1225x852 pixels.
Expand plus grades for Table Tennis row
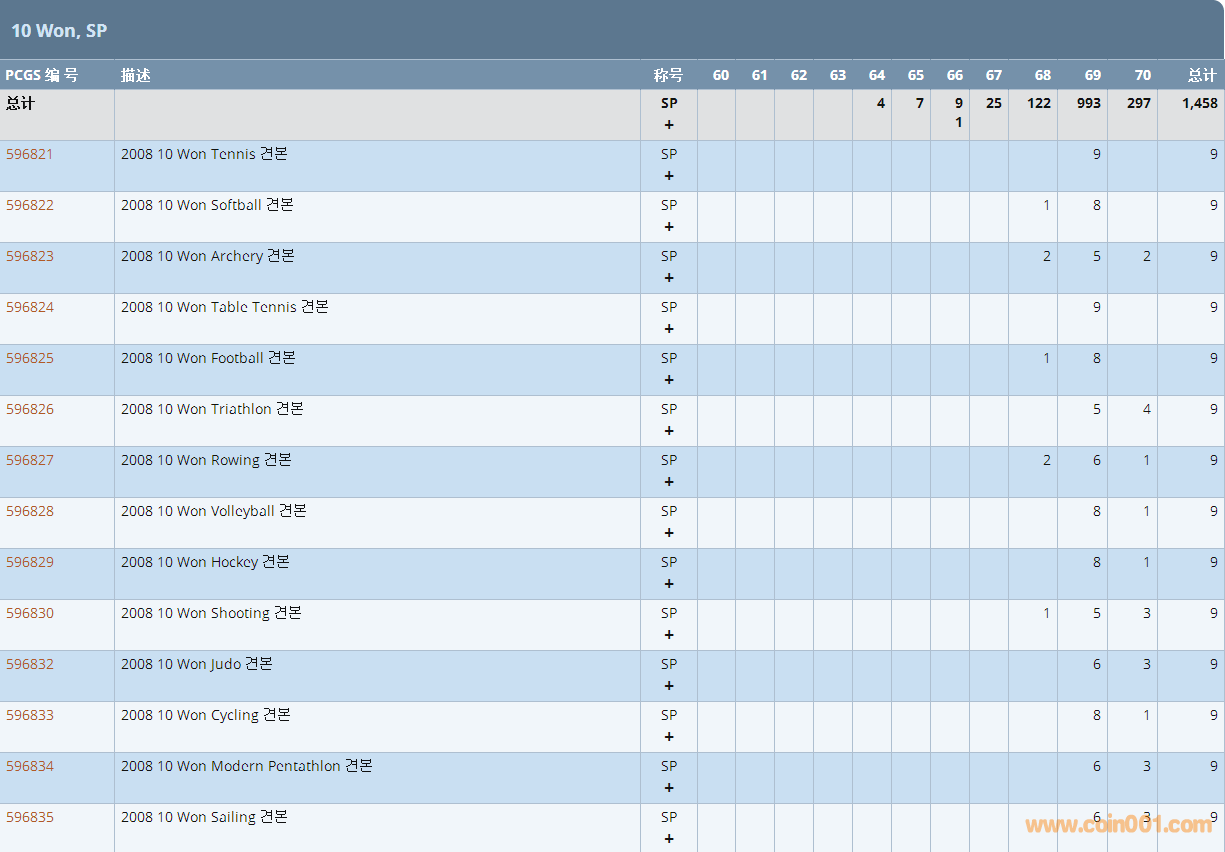[669, 329]
